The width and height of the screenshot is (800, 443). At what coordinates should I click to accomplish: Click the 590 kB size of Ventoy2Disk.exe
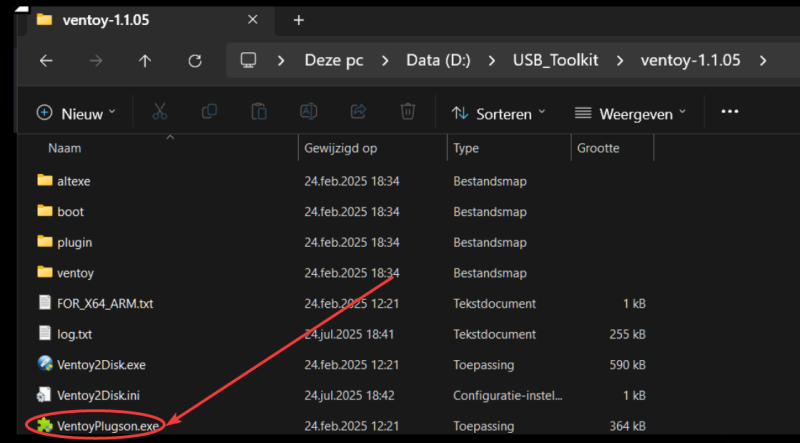coord(628,365)
